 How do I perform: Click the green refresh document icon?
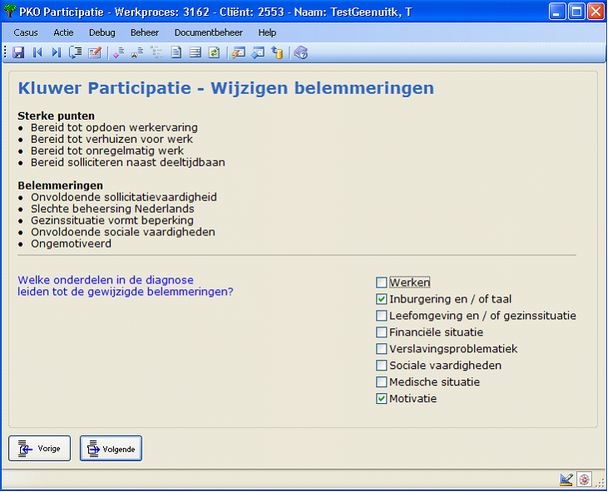[x=214, y=52]
